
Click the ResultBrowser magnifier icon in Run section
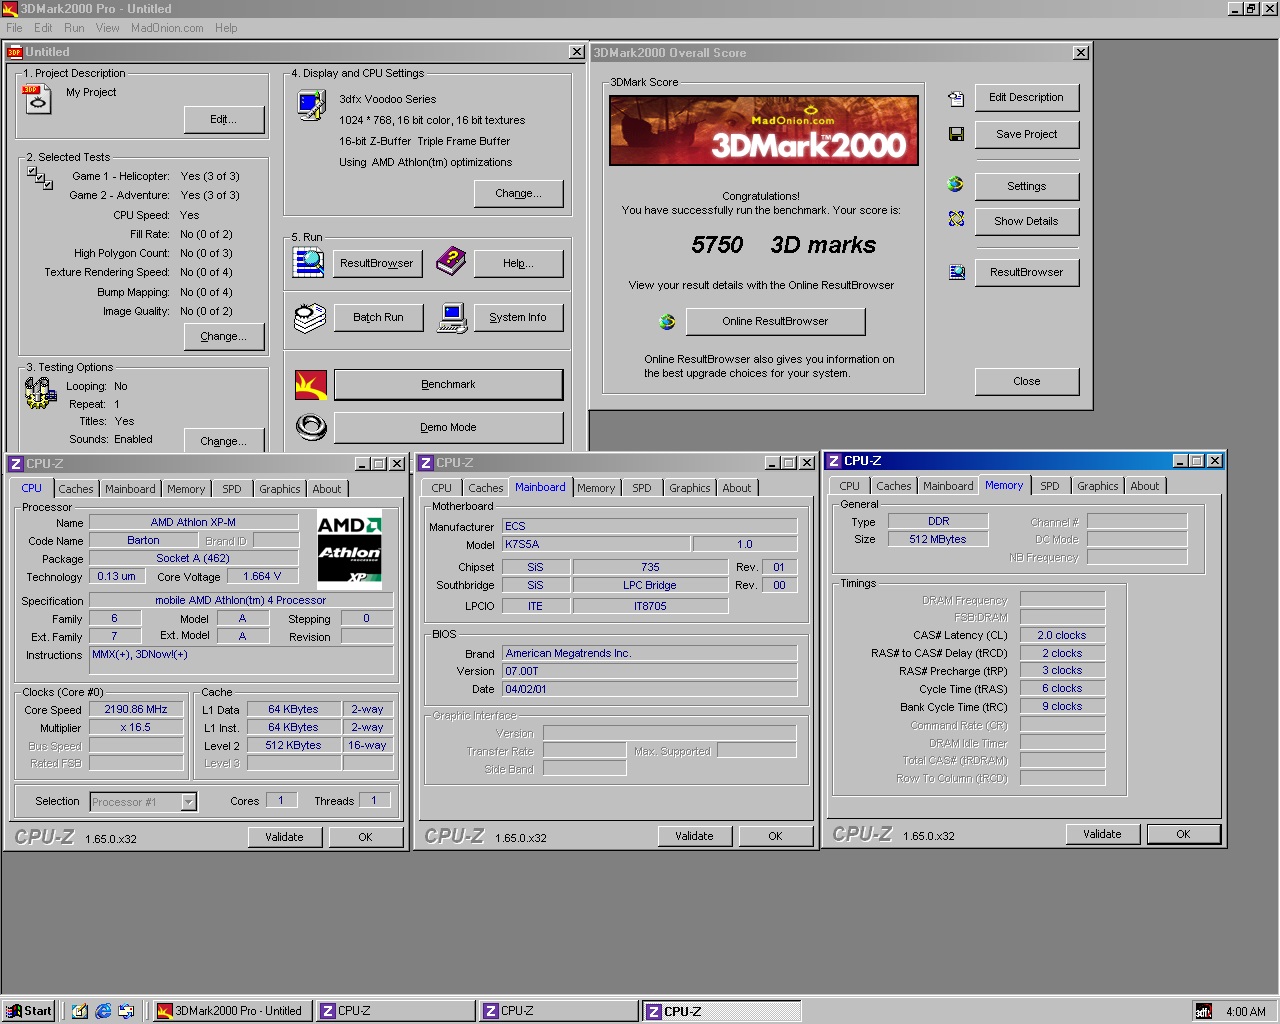[x=308, y=262]
